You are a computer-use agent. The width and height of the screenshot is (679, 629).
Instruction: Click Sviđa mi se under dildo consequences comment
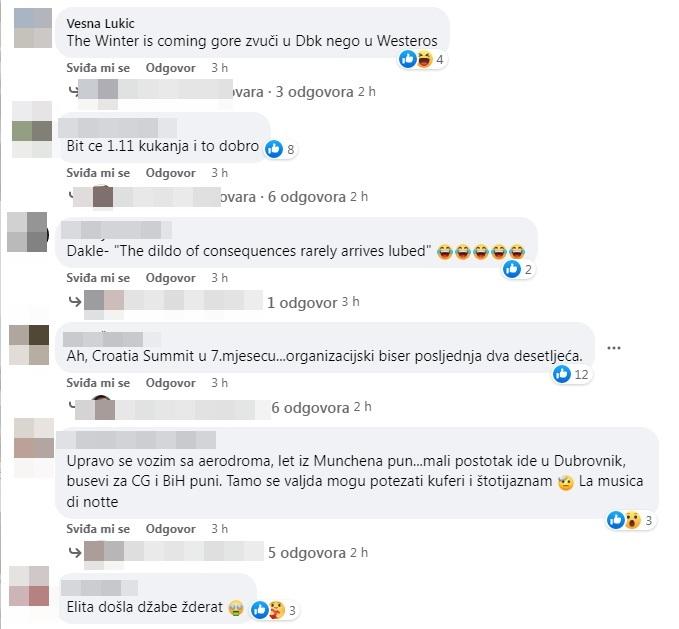[x=98, y=278]
